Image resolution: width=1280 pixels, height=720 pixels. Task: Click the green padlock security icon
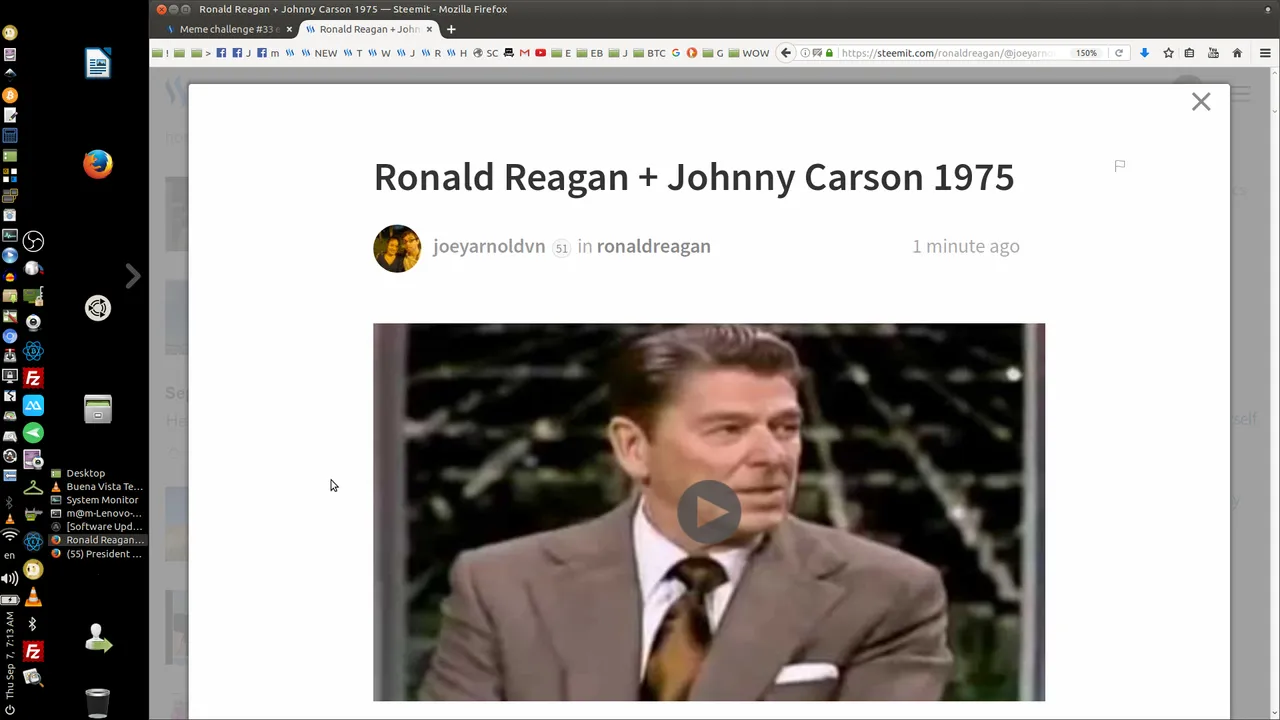[829, 53]
